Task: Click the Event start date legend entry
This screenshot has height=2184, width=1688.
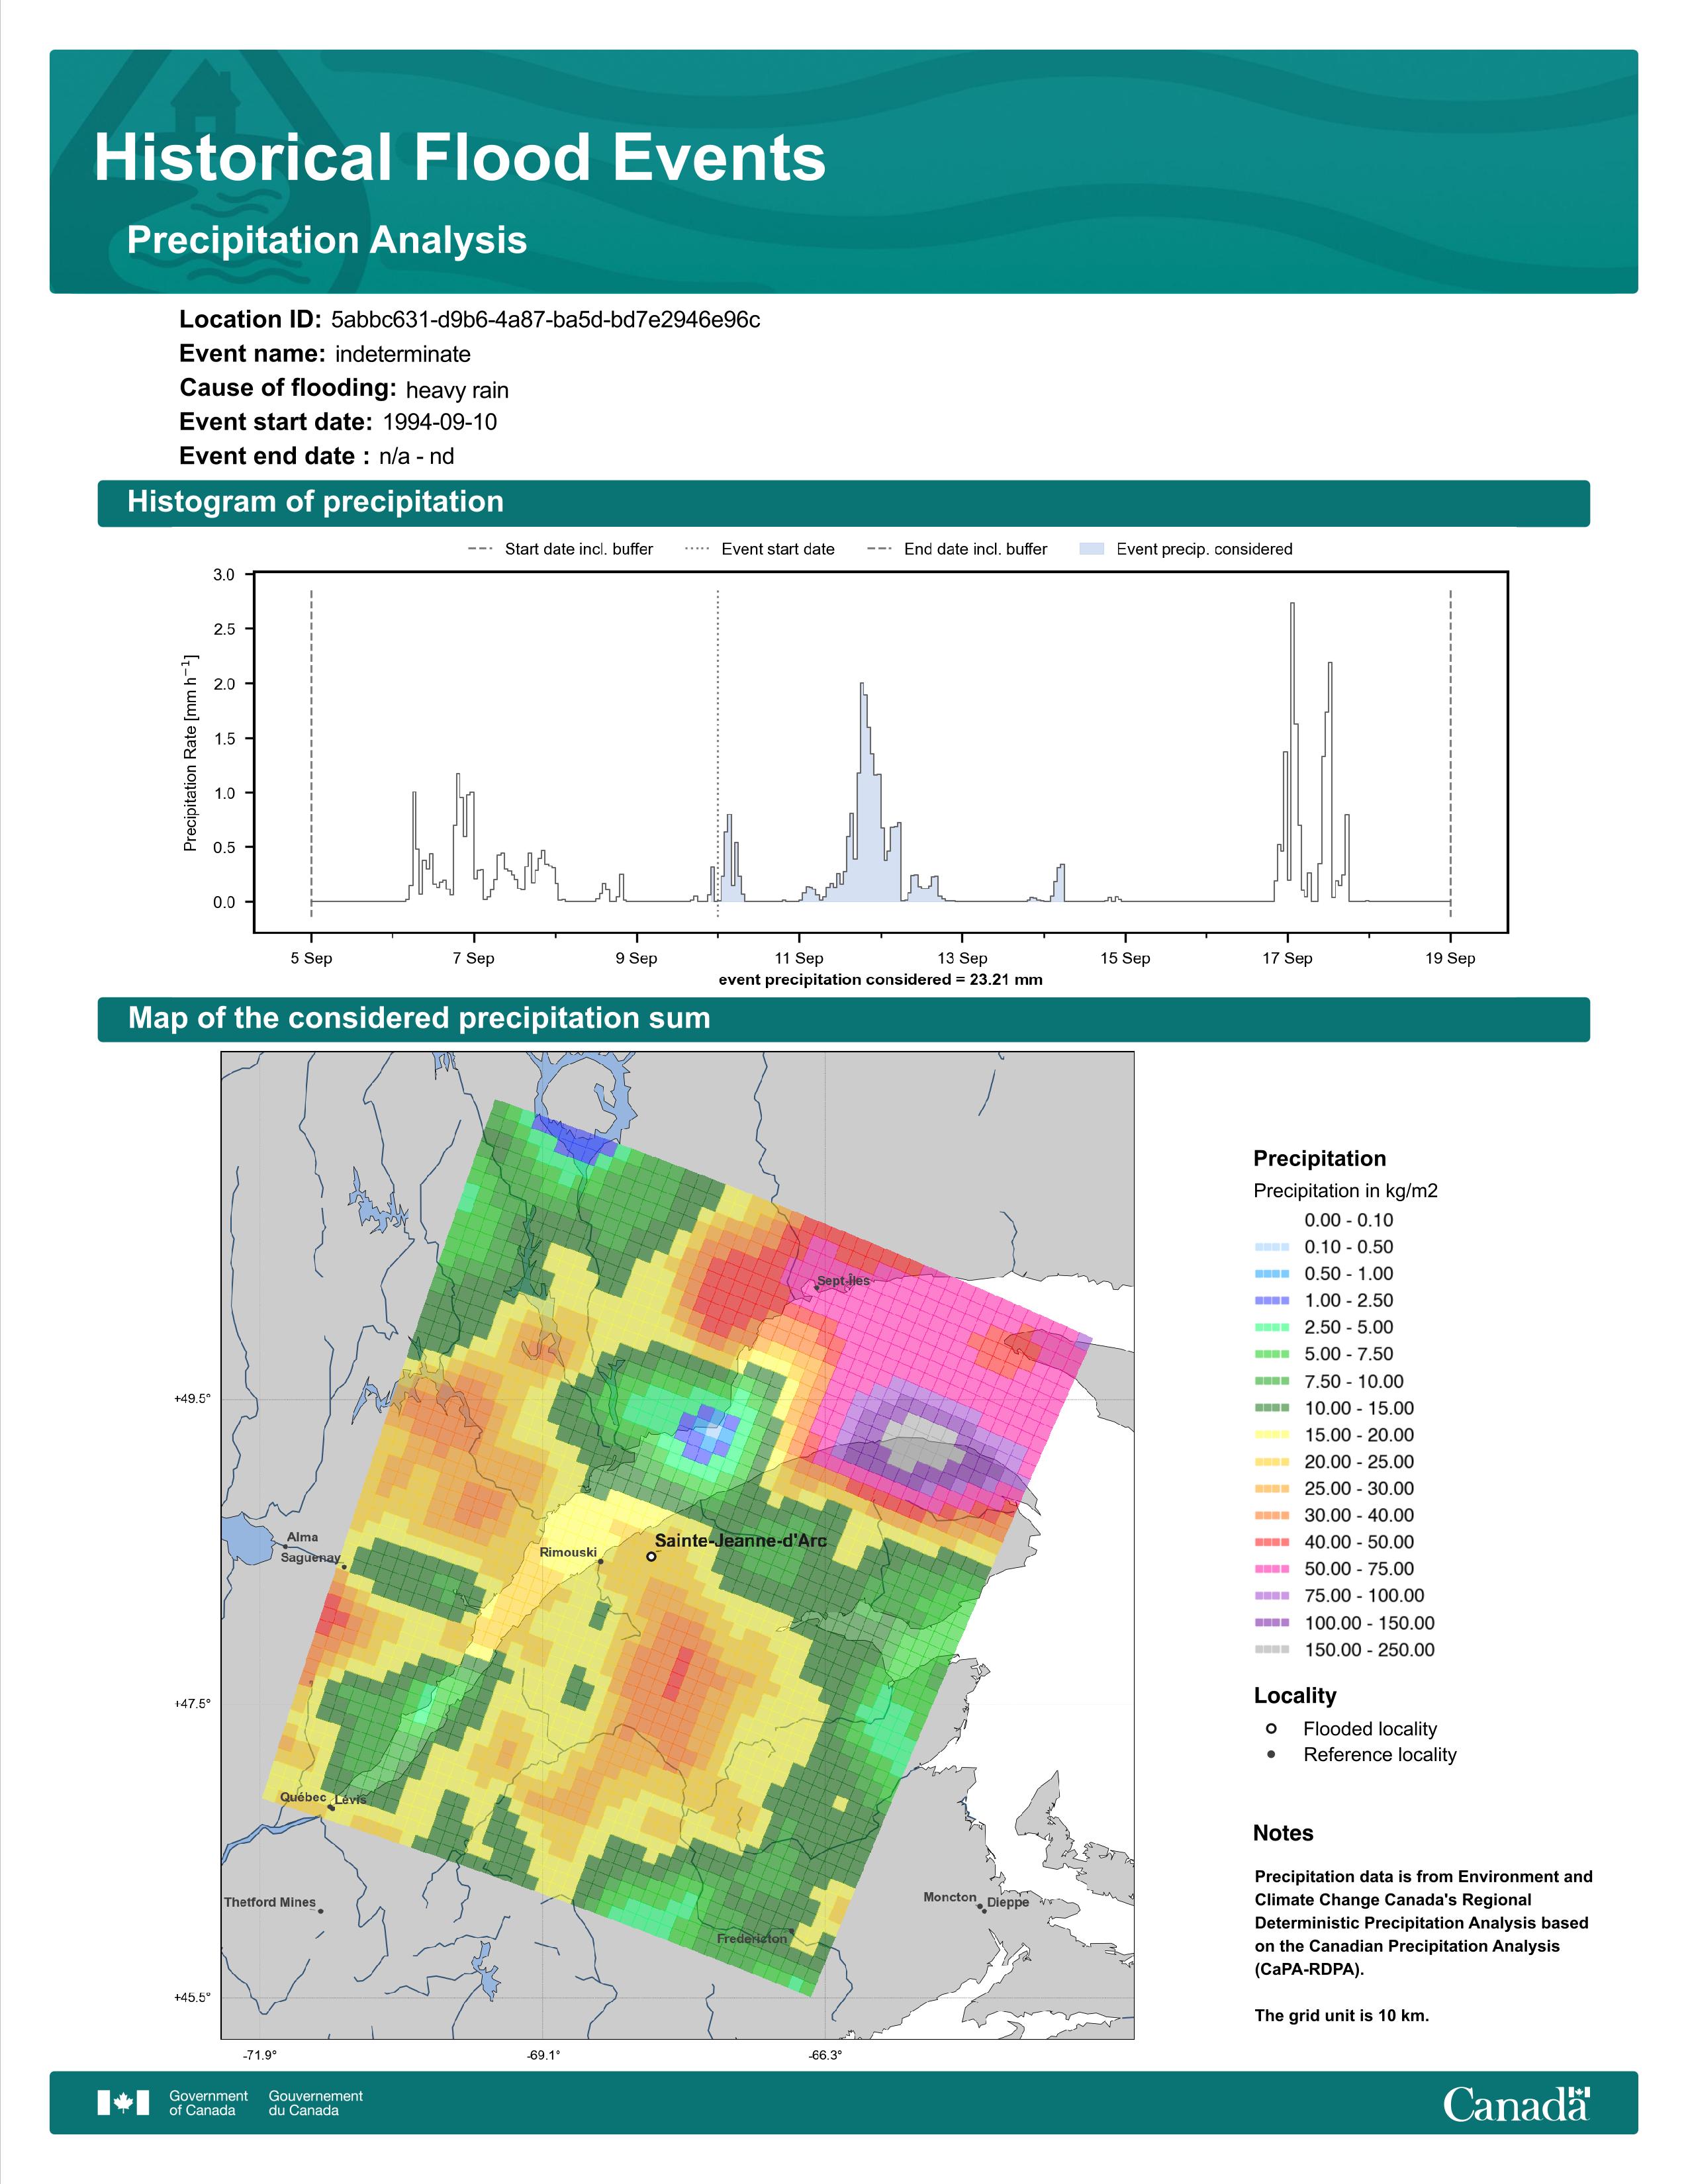Action: pos(760,549)
